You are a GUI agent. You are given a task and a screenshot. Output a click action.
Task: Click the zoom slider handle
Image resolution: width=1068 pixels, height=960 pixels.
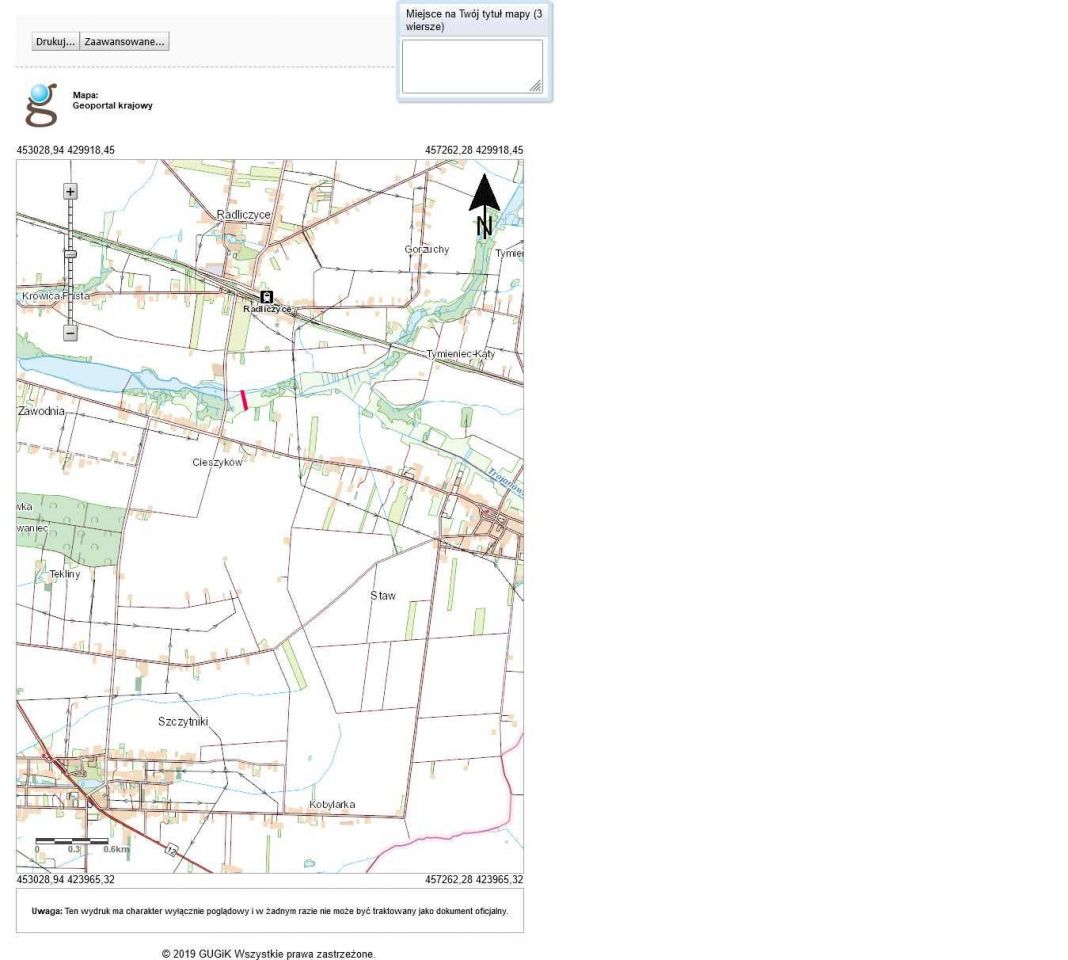pos(70,255)
